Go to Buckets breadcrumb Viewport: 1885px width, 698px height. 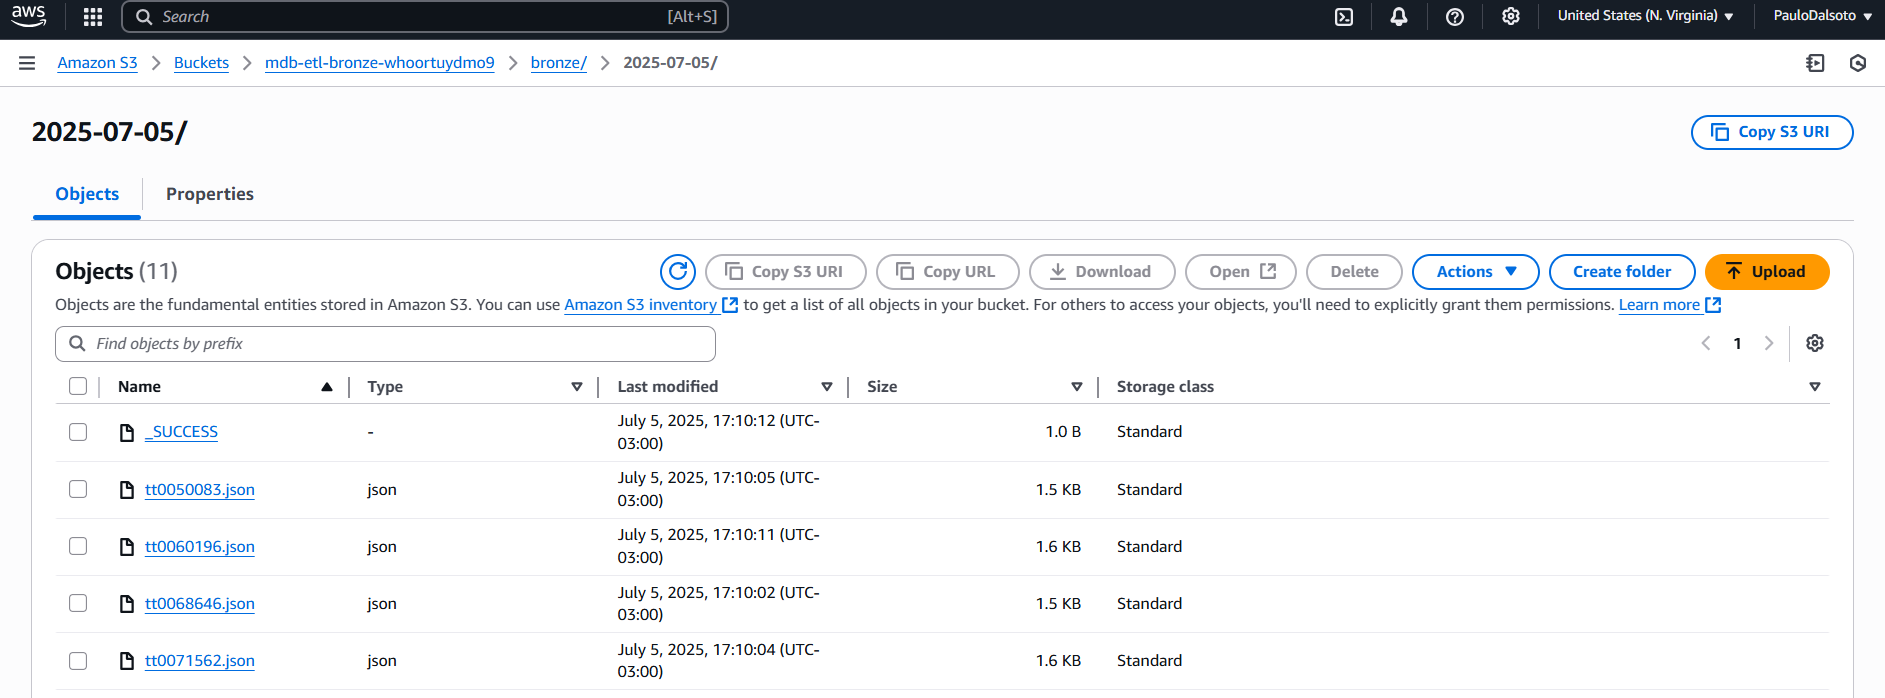(x=201, y=62)
